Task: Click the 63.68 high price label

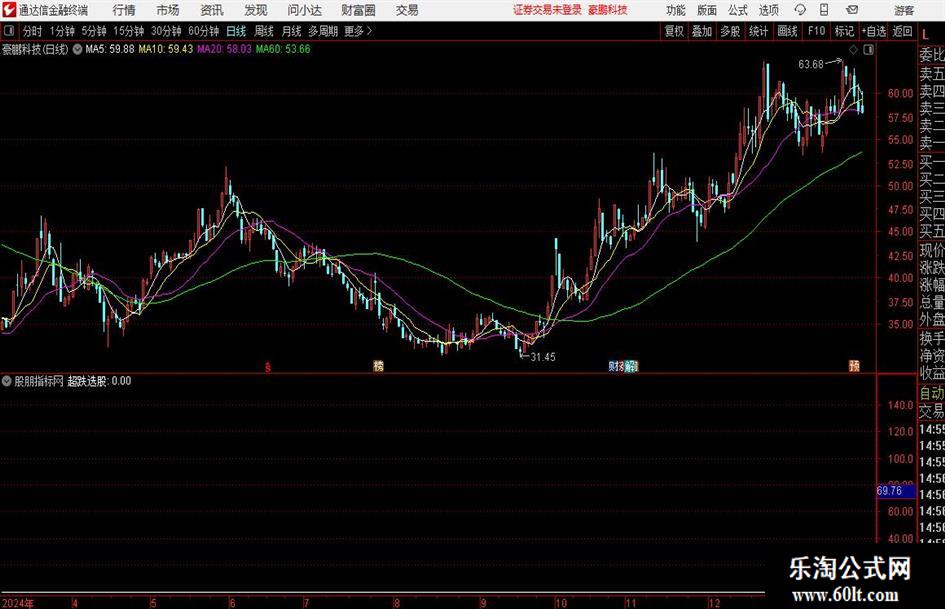Action: click(x=811, y=65)
